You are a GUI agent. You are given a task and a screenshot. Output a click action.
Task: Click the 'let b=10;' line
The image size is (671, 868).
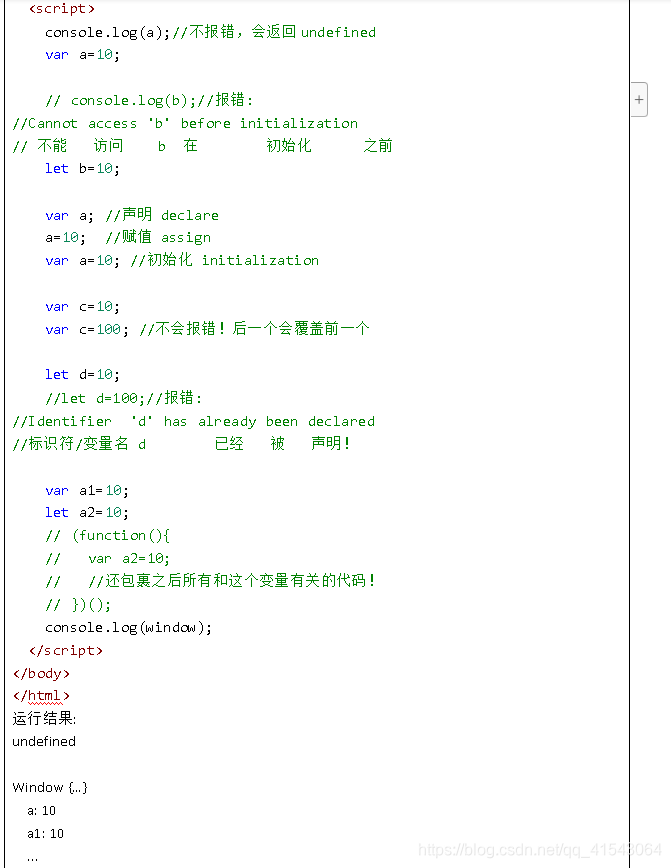pyautogui.click(x=82, y=168)
